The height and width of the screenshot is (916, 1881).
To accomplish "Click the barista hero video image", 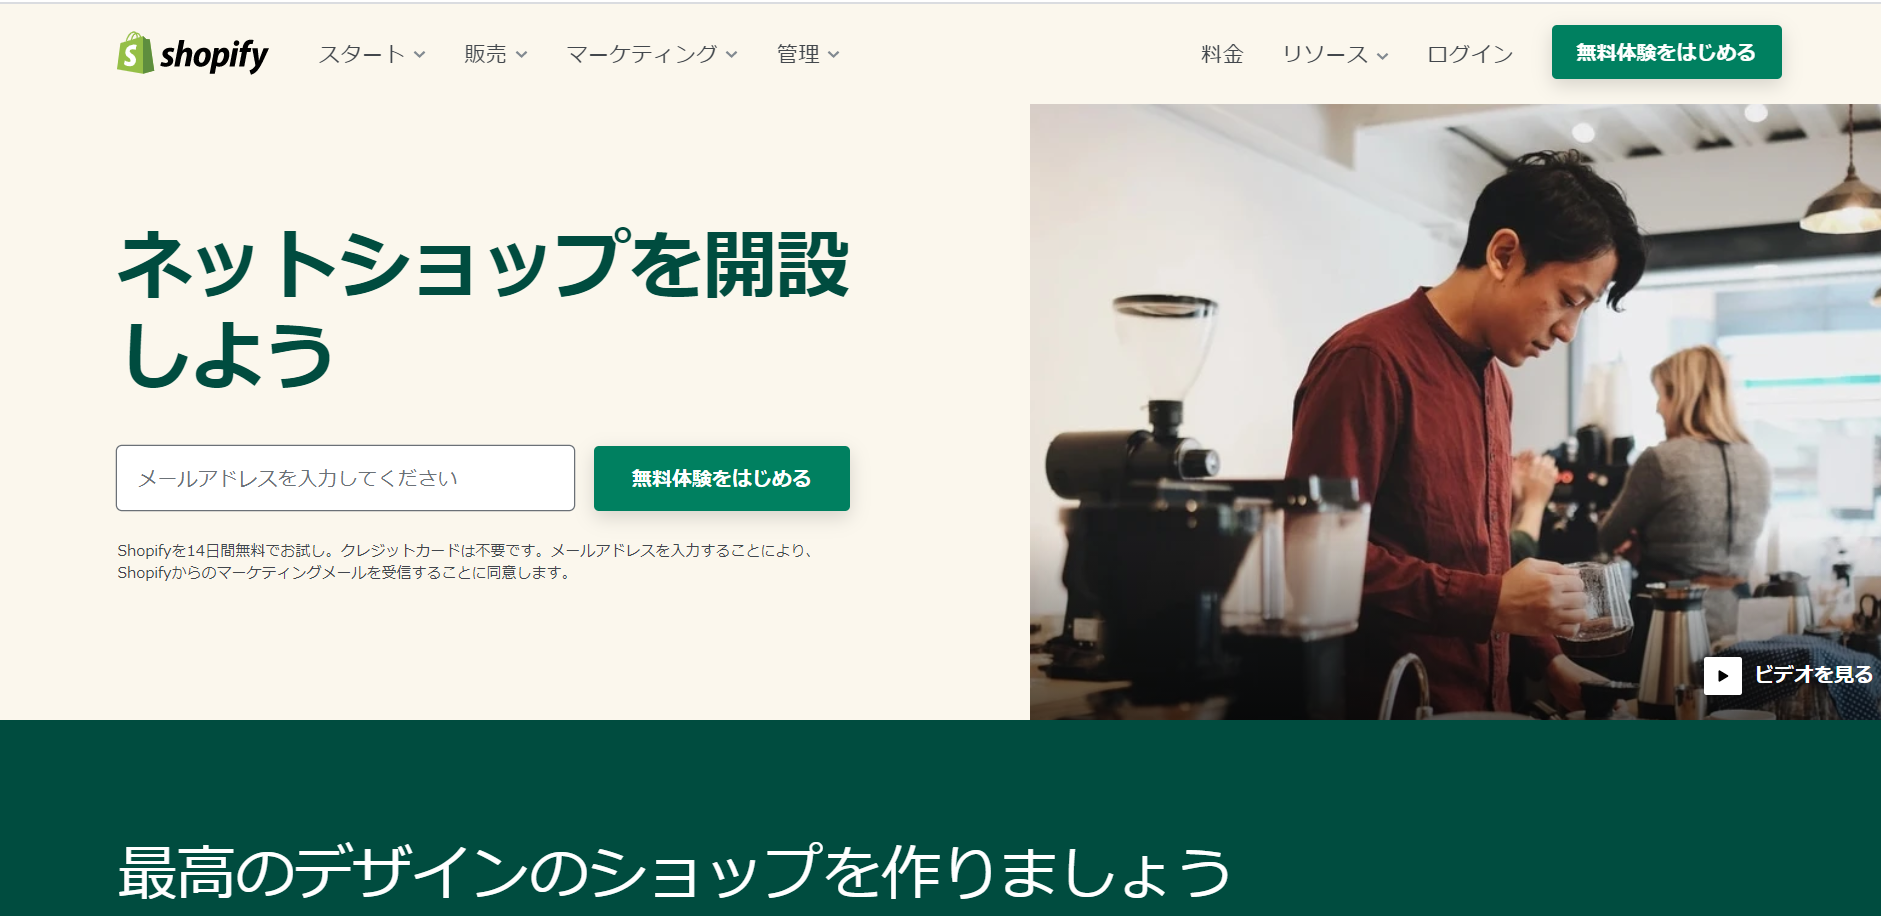I will point(1455,412).
